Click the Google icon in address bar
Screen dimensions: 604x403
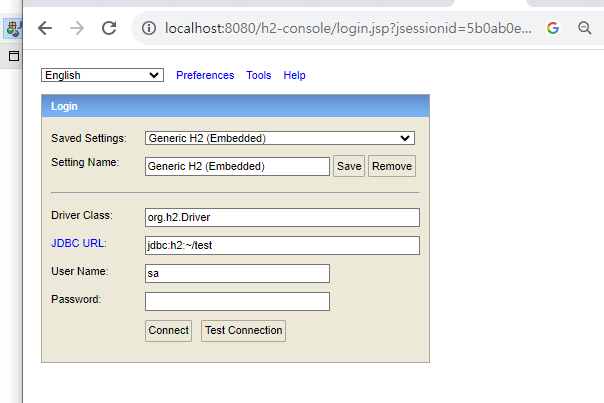tap(553, 28)
